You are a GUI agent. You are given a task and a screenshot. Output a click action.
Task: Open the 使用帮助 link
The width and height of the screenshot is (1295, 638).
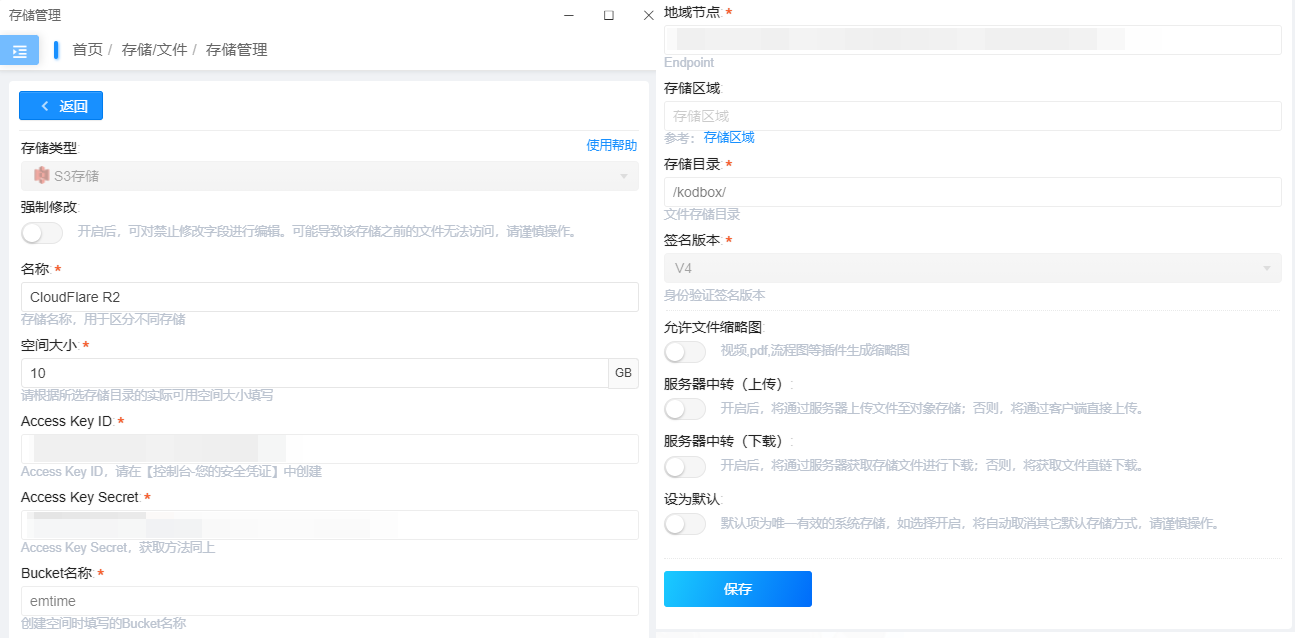click(611, 145)
